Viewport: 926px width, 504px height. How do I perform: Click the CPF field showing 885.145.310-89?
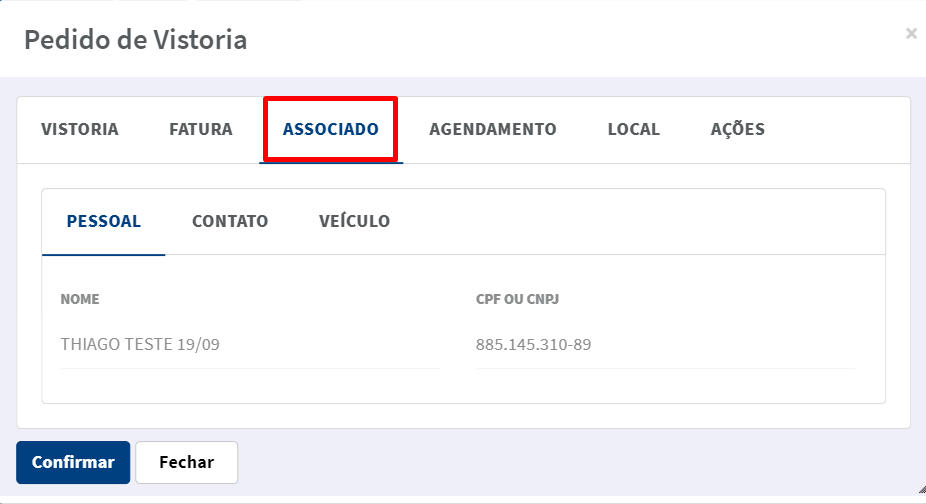666,344
